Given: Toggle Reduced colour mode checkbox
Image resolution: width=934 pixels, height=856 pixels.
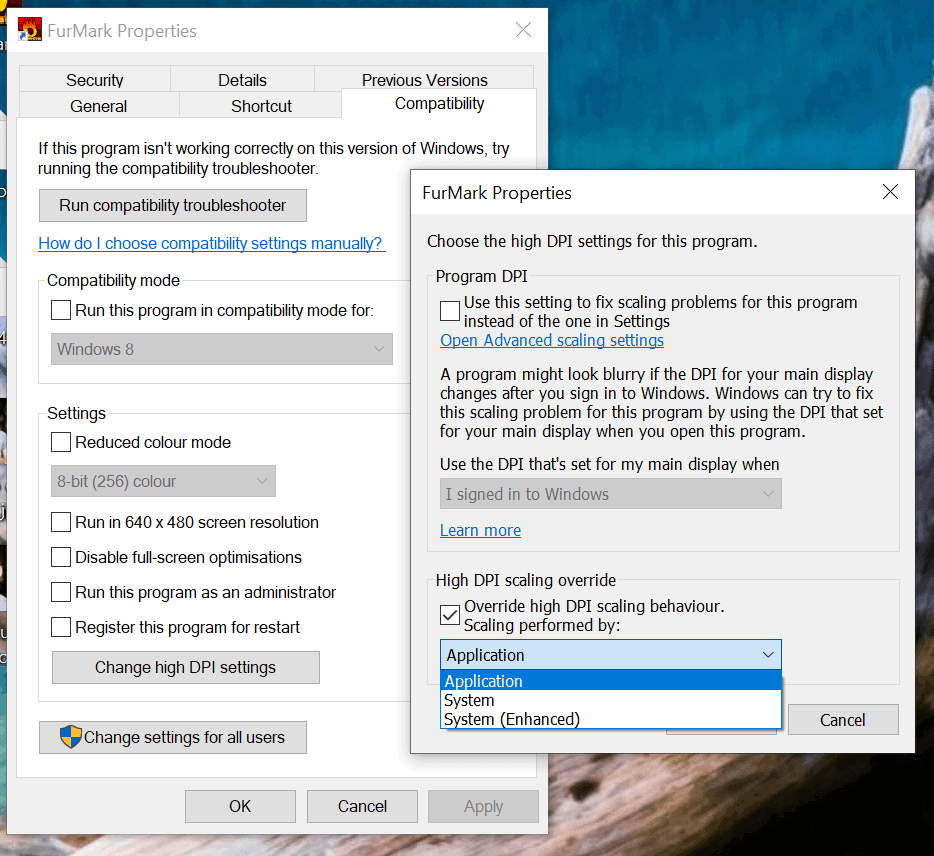Looking at the screenshot, I should pyautogui.click(x=61, y=442).
